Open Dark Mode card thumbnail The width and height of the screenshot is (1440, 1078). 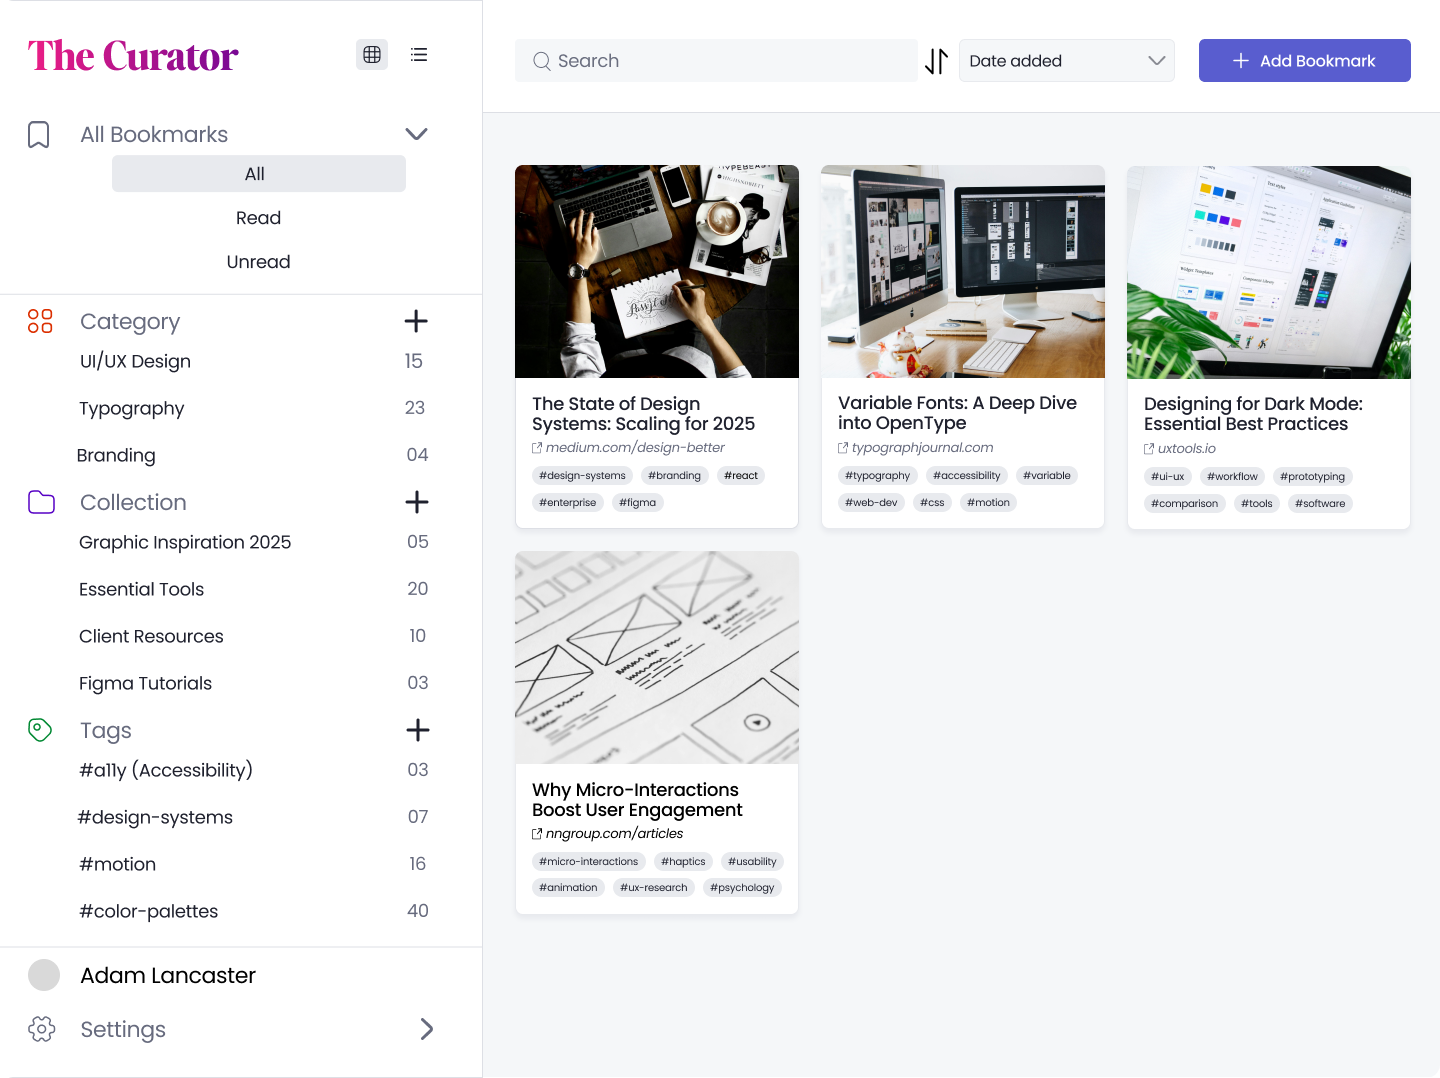click(1269, 272)
